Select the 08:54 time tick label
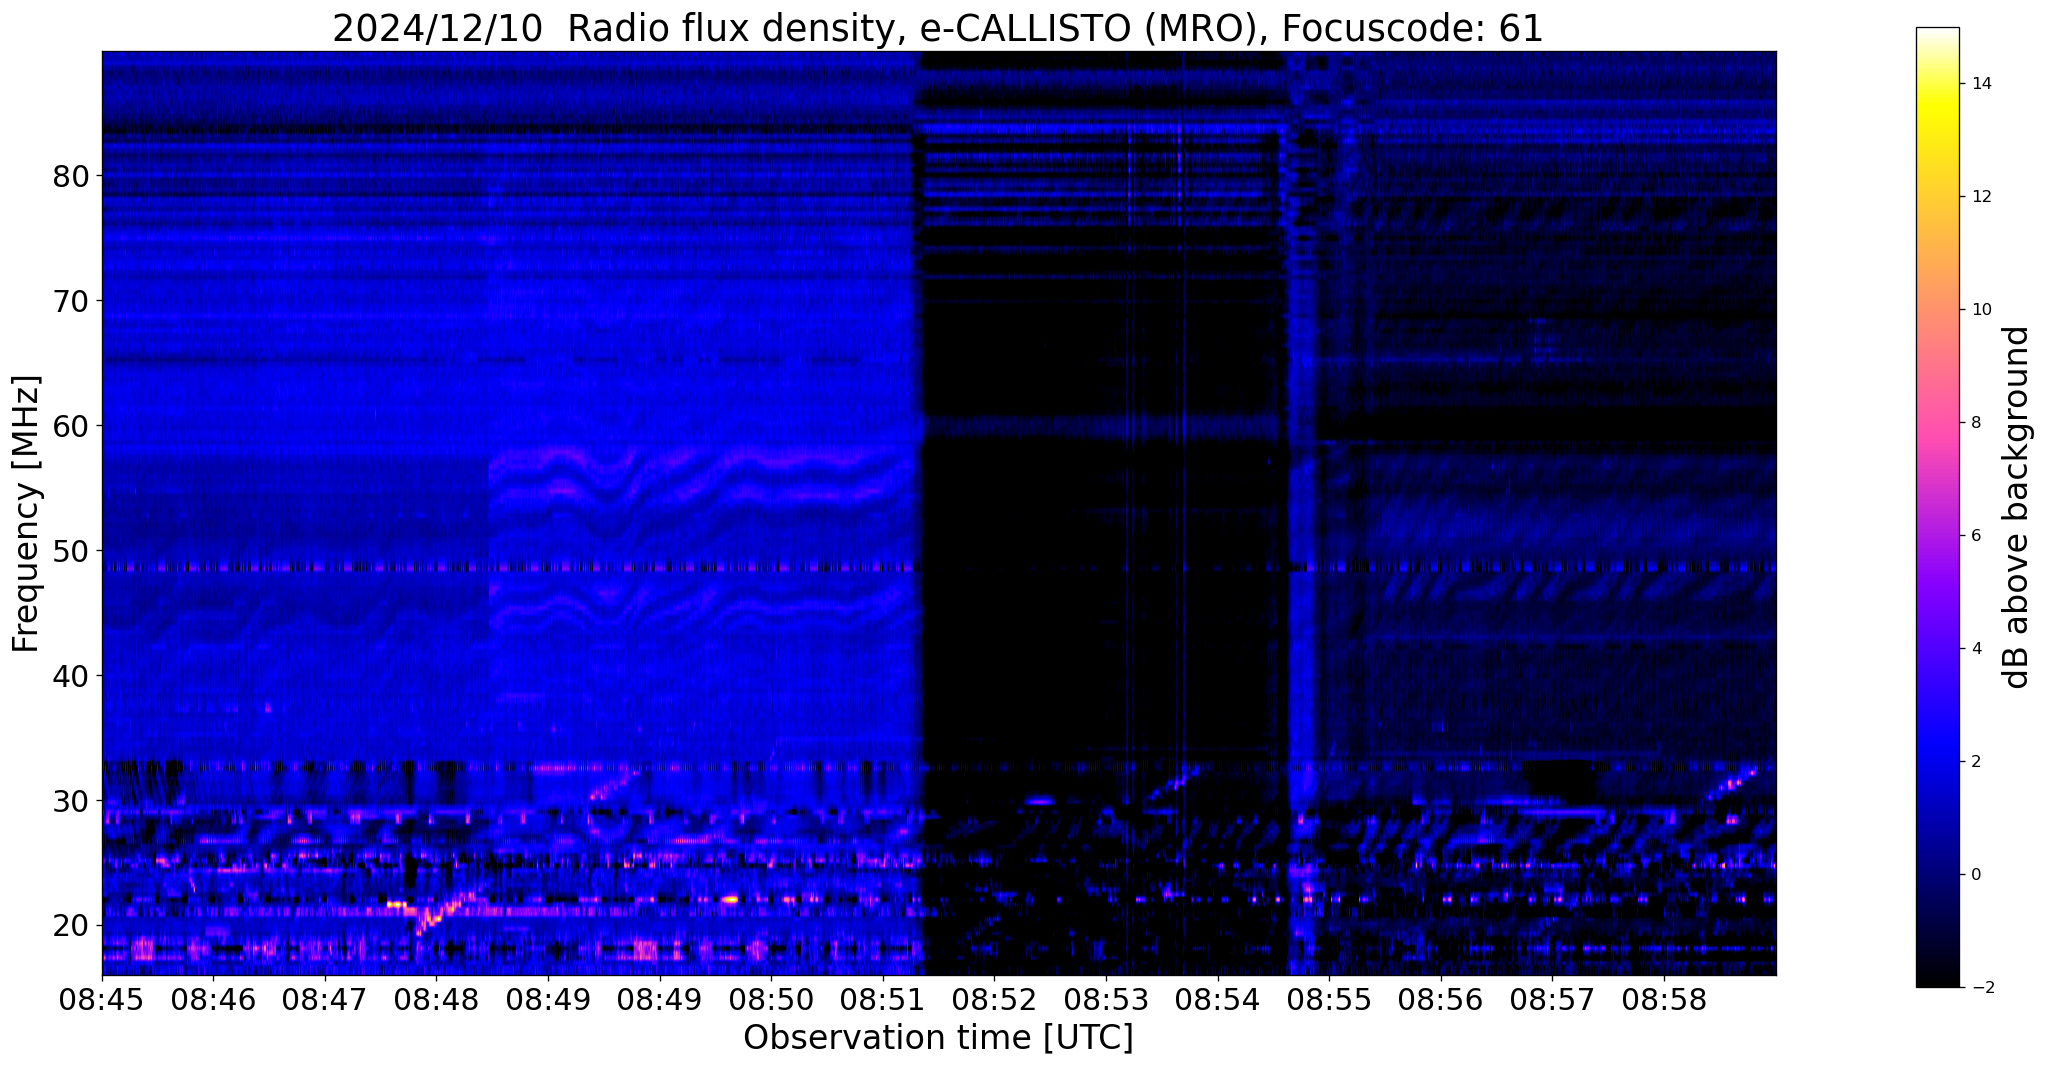Viewport: 2047px width, 1067px height. (1218, 998)
